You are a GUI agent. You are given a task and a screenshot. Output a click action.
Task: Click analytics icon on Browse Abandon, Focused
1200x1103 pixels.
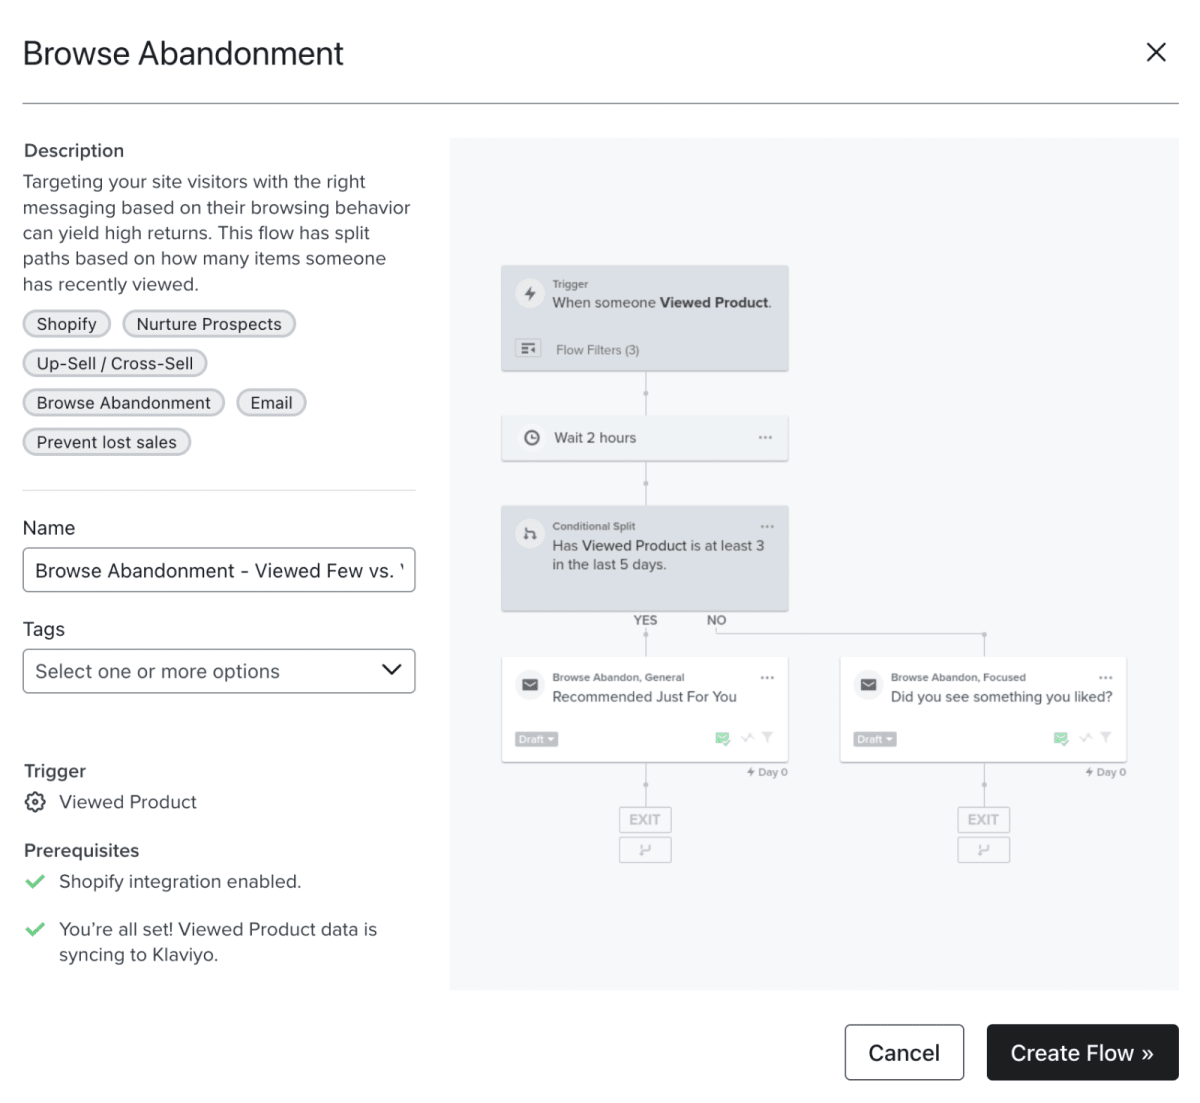click(x=1086, y=738)
